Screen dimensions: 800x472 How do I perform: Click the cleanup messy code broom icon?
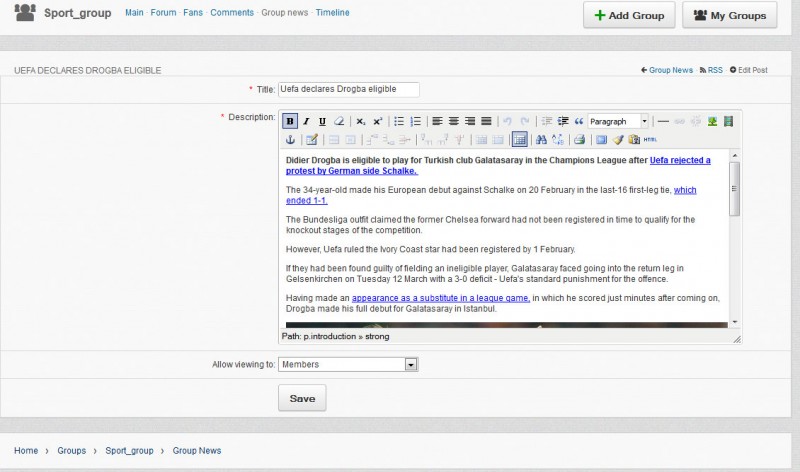point(618,140)
